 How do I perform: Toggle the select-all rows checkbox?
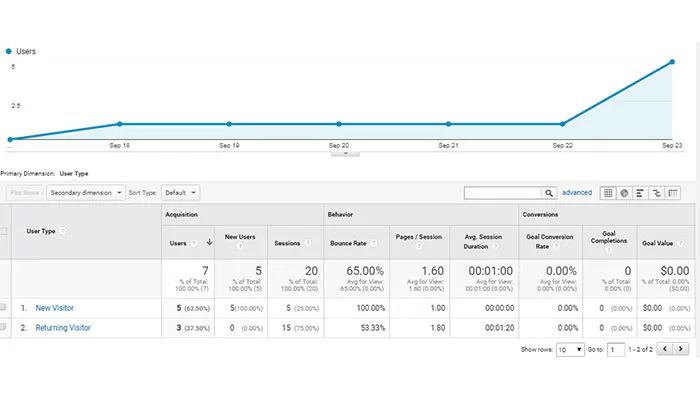[x=4, y=231]
